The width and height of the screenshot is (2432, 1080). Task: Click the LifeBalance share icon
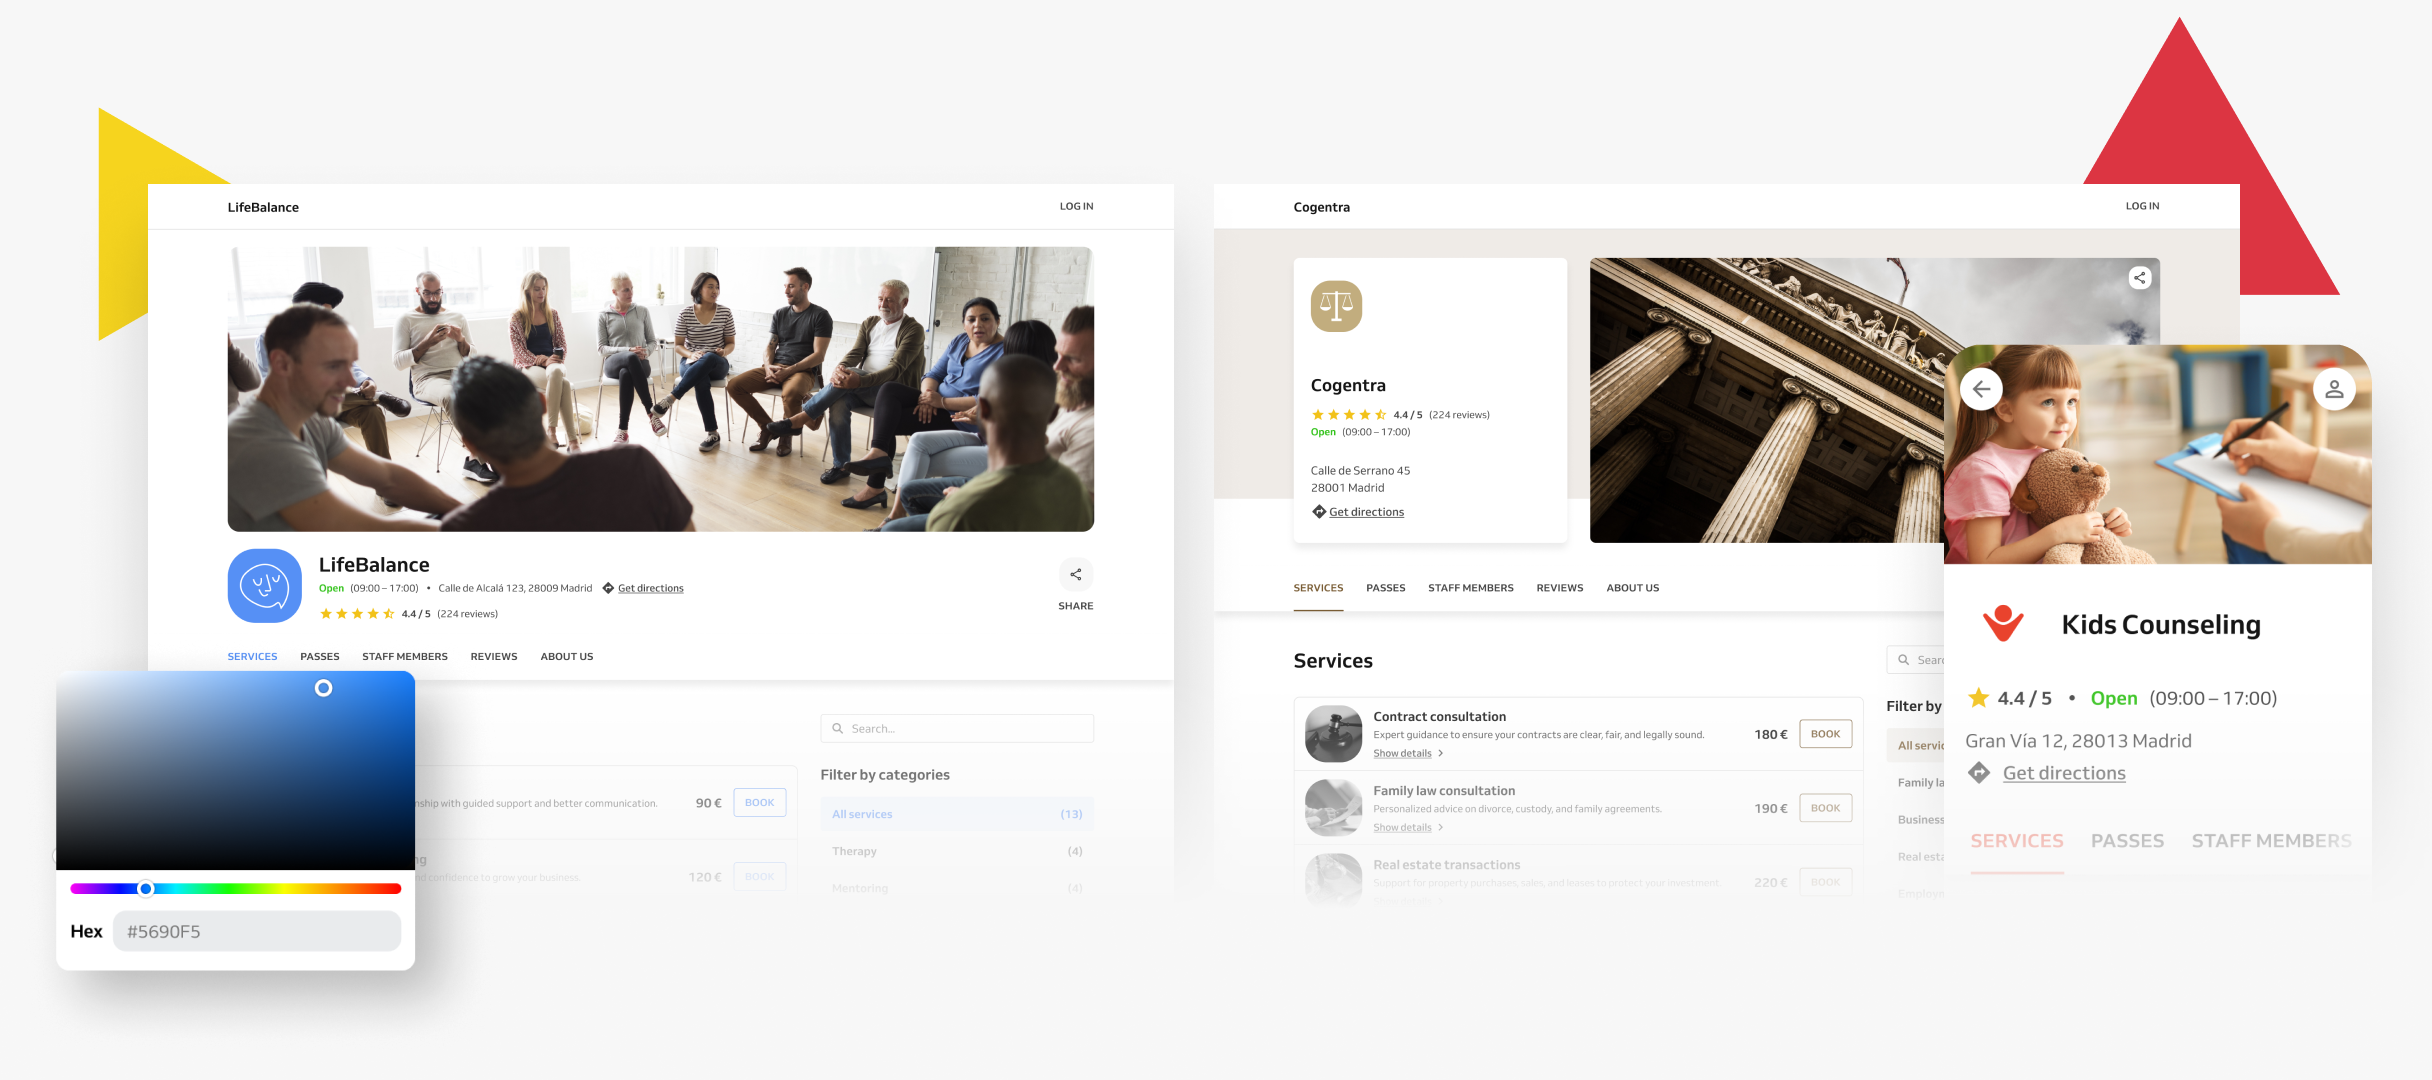pyautogui.click(x=1075, y=575)
